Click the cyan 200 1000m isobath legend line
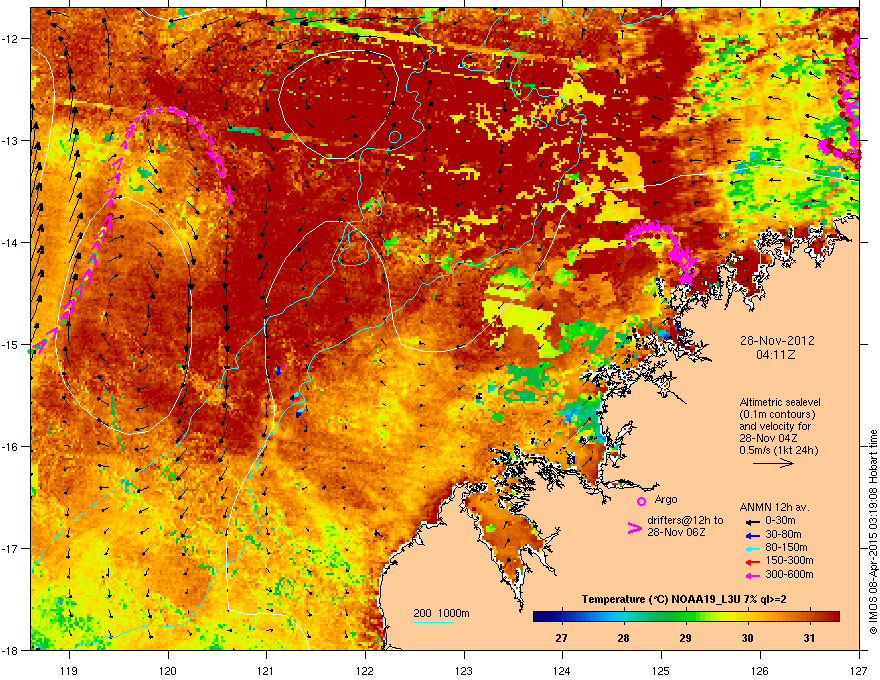This screenshot has width=880, height=680. [x=433, y=622]
